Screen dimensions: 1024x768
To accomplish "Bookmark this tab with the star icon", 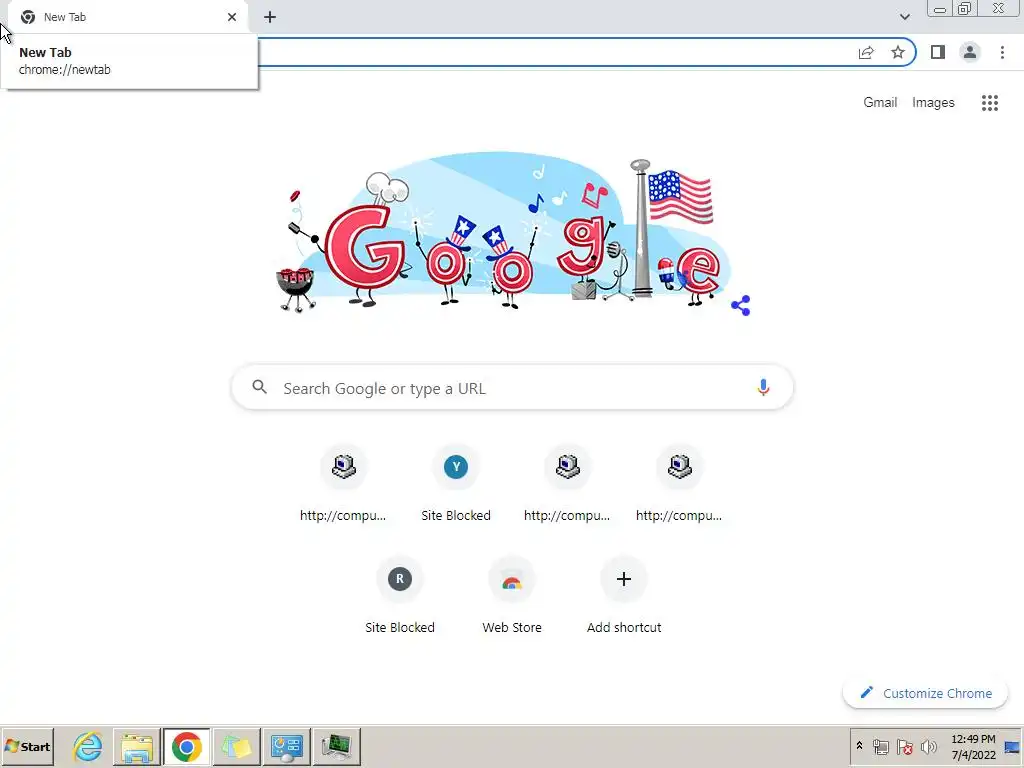I will coord(898,52).
